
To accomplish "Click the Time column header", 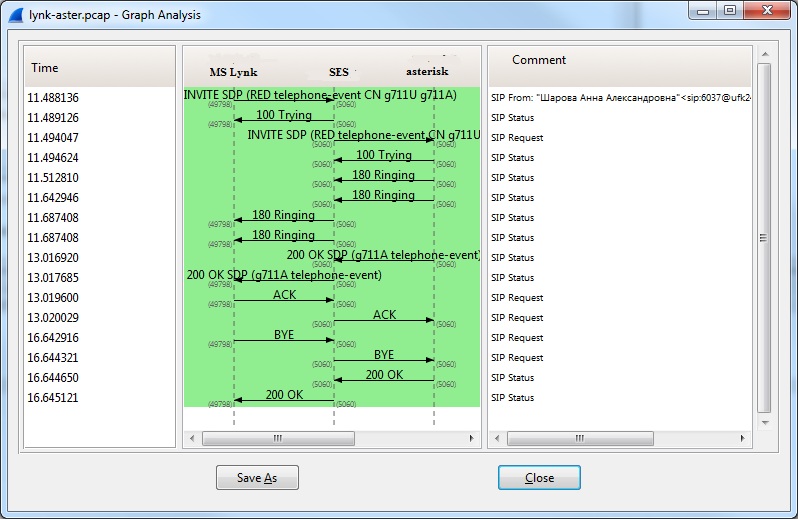I will pyautogui.click(x=100, y=67).
